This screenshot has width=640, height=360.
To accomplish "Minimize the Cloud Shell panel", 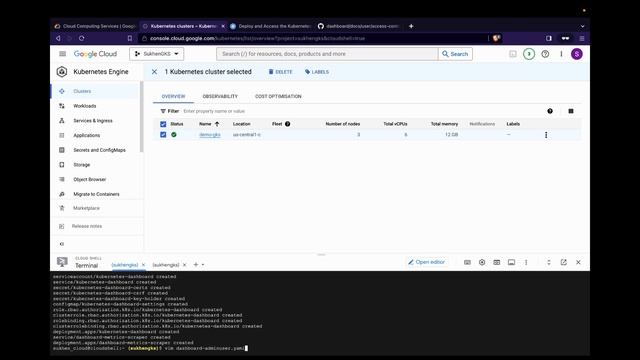I will coord(549,262).
